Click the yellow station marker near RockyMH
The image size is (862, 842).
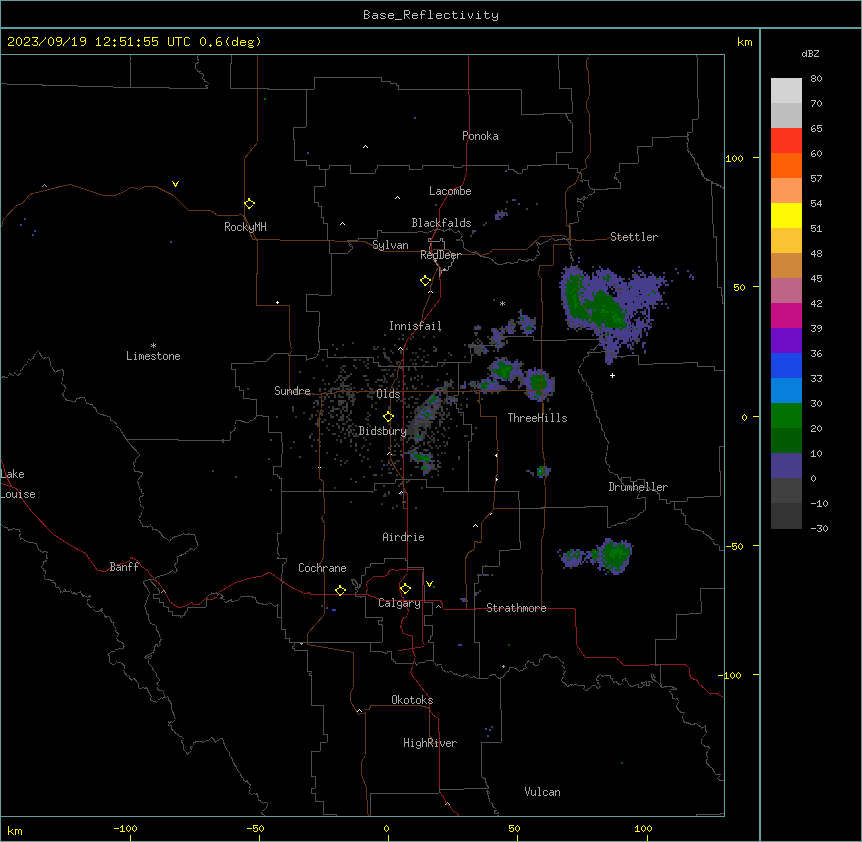(250, 204)
